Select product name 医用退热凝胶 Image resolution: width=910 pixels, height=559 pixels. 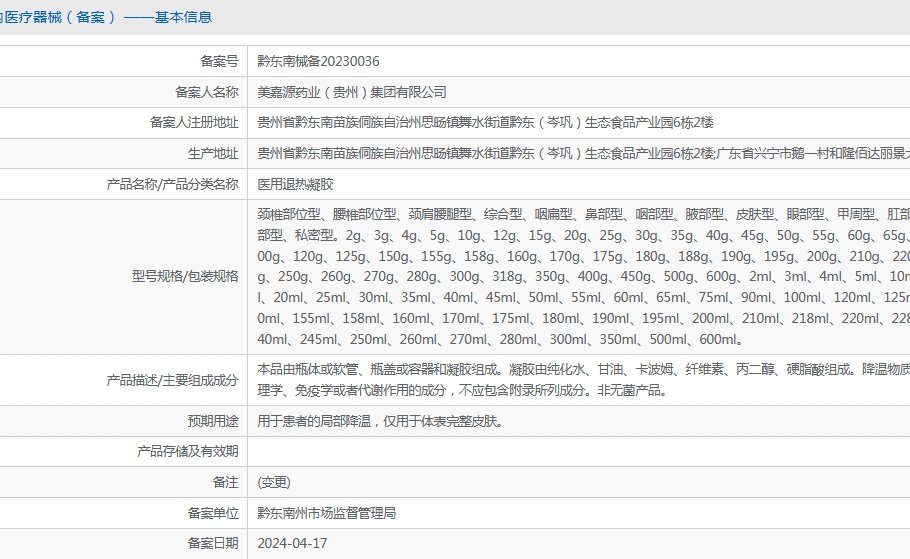295,184
